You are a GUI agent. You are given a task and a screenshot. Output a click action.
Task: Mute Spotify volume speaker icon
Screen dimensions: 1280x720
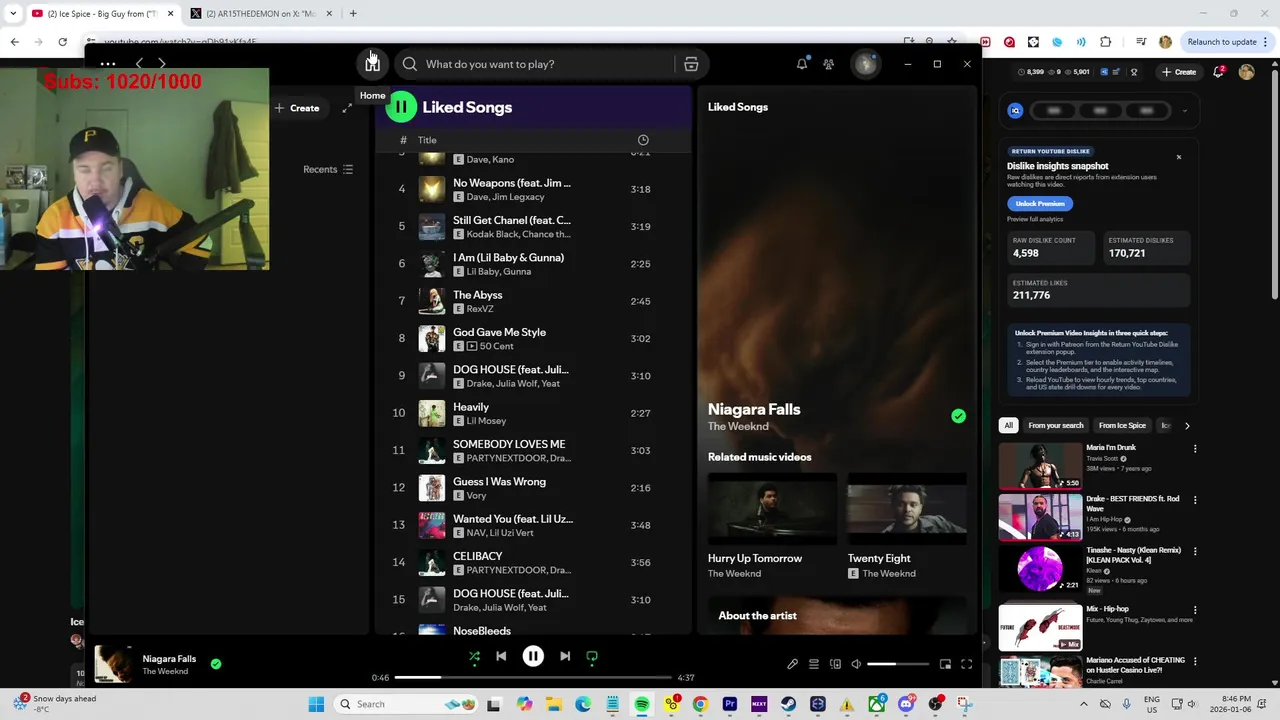click(x=856, y=664)
